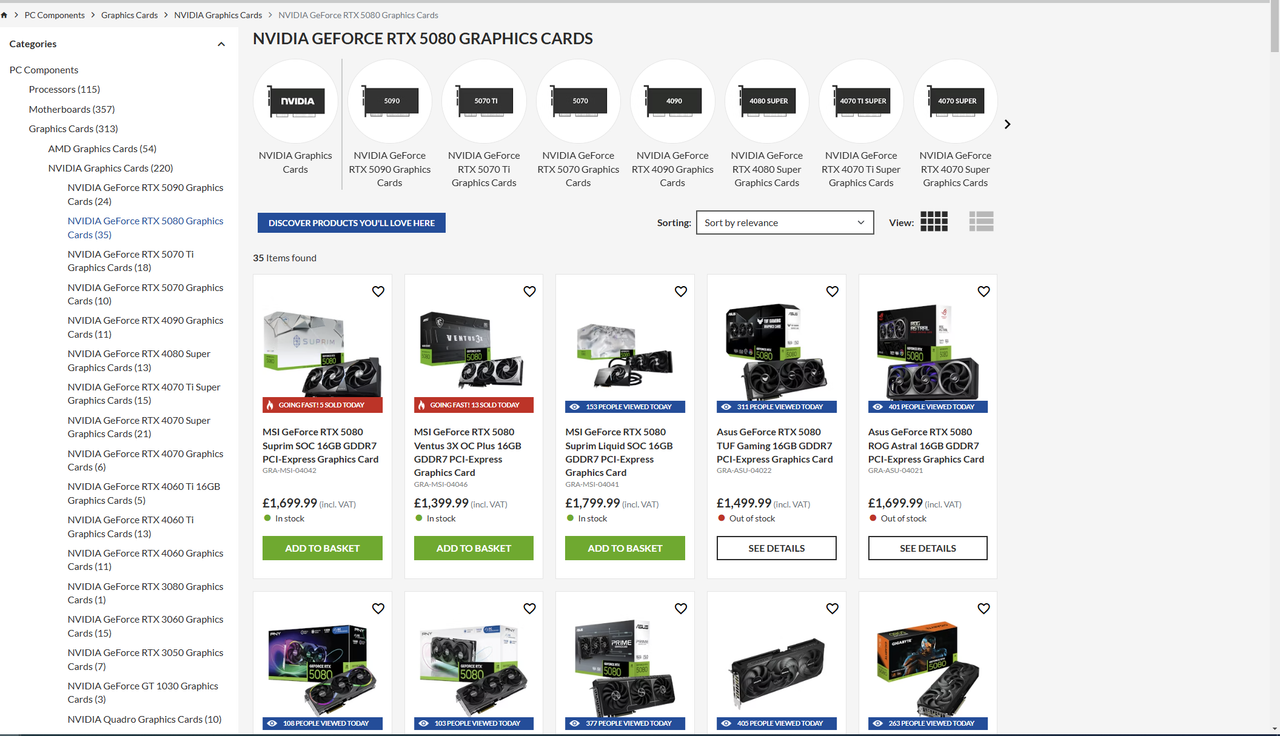
Task: Select RTX 5070 Ti Graphics Cards (18) in sidebar
Action: [131, 261]
